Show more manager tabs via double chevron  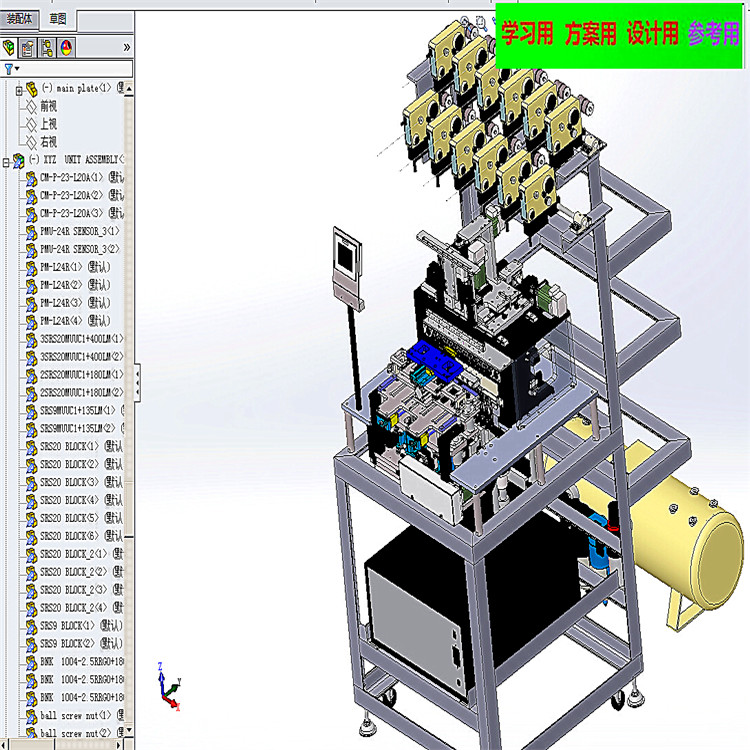point(126,47)
